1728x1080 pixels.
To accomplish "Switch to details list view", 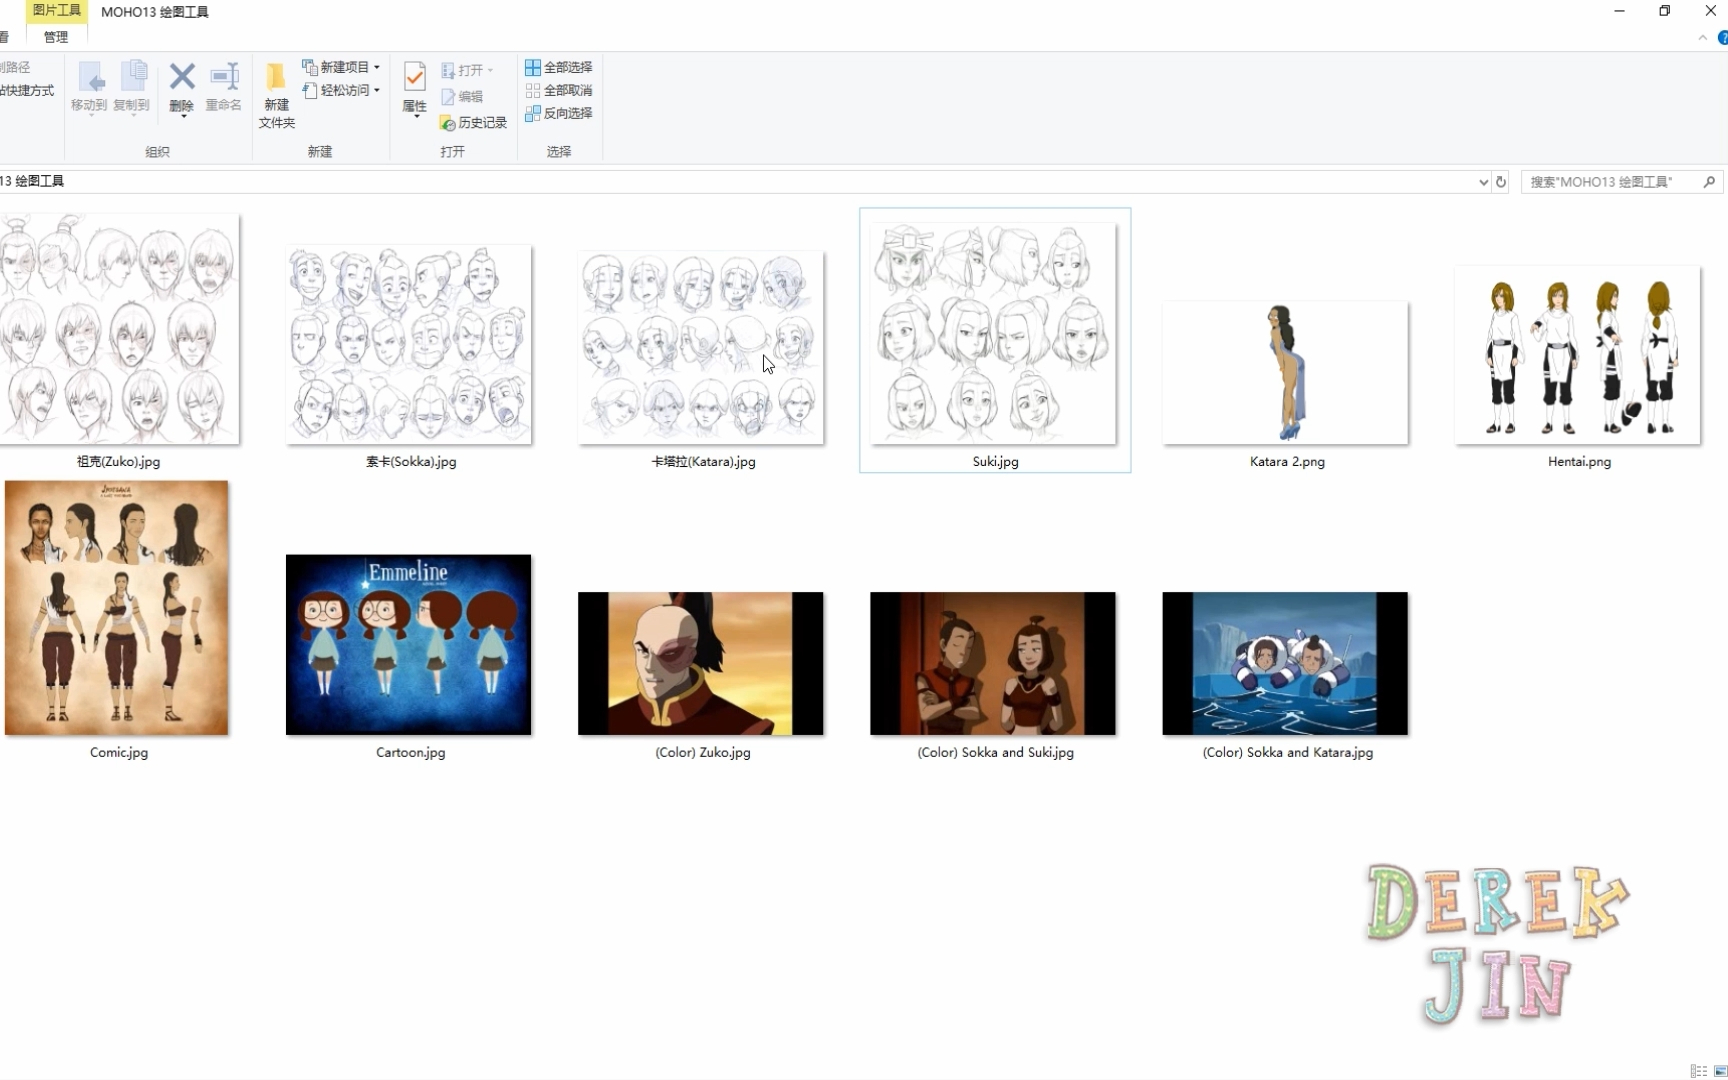I will pos(1699,1071).
